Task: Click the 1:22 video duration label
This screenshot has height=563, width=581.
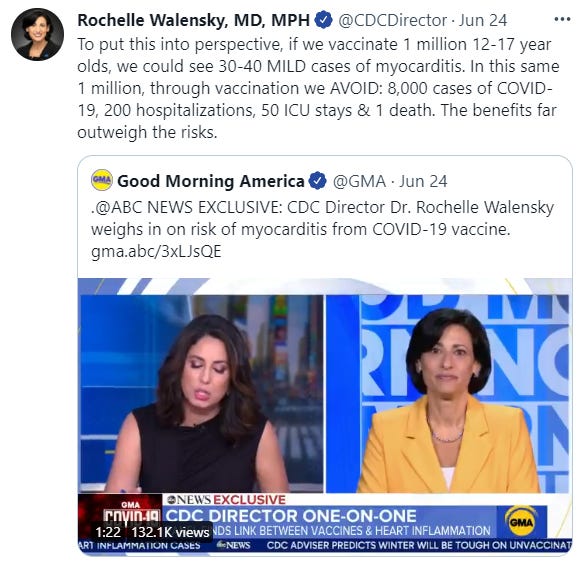Action: pos(108,532)
